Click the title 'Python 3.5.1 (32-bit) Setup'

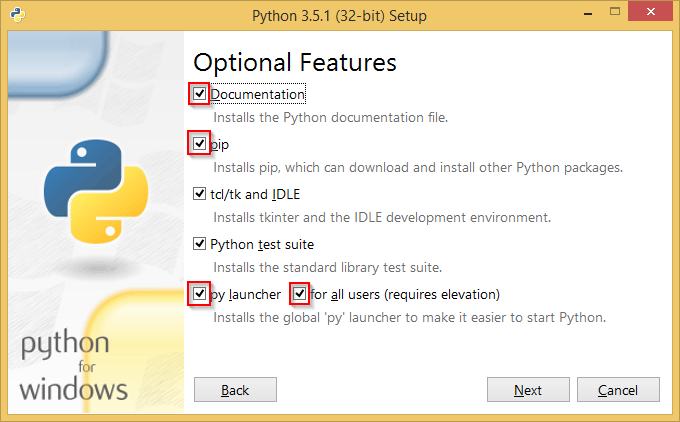(x=339, y=16)
